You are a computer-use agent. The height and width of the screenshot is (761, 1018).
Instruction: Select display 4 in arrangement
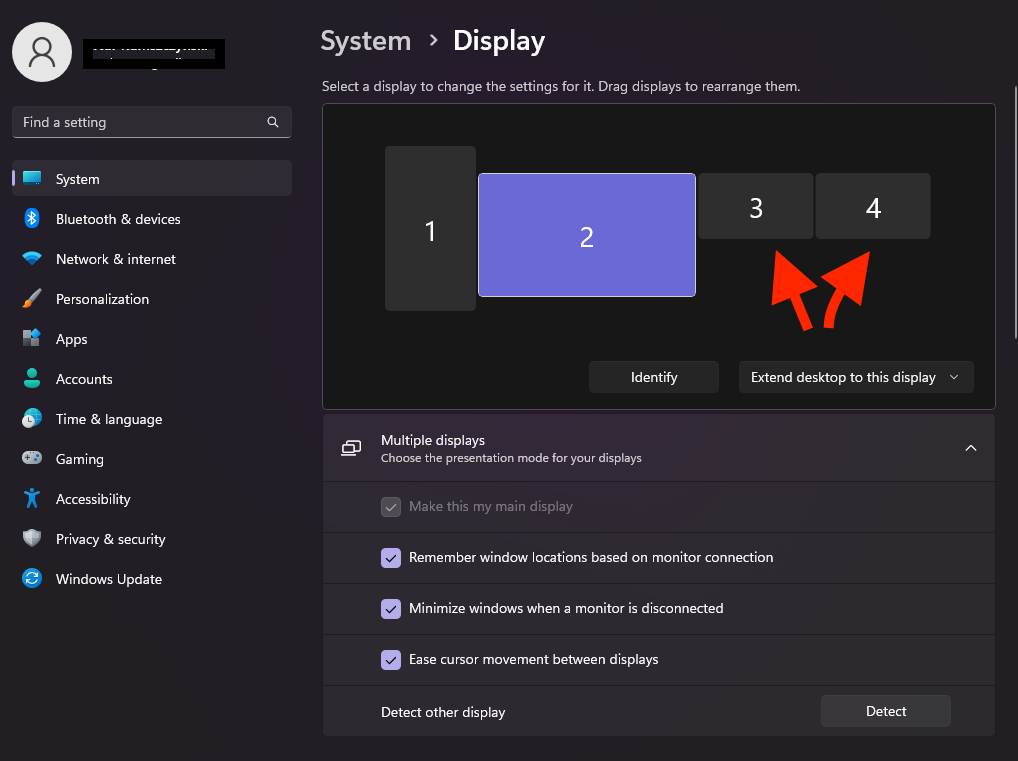click(873, 206)
